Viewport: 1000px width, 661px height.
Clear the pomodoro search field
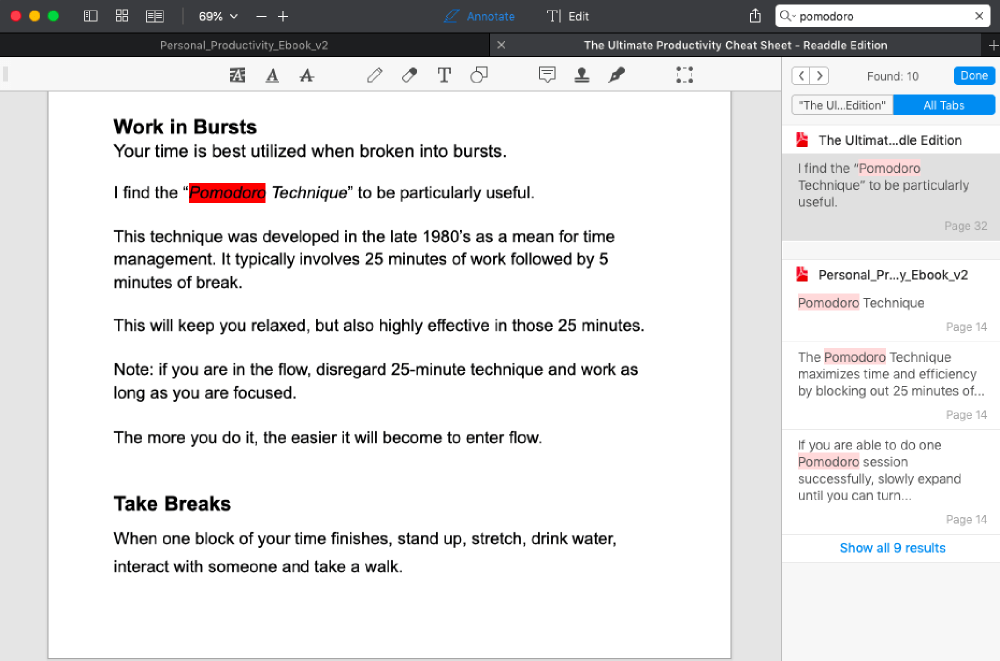click(979, 16)
